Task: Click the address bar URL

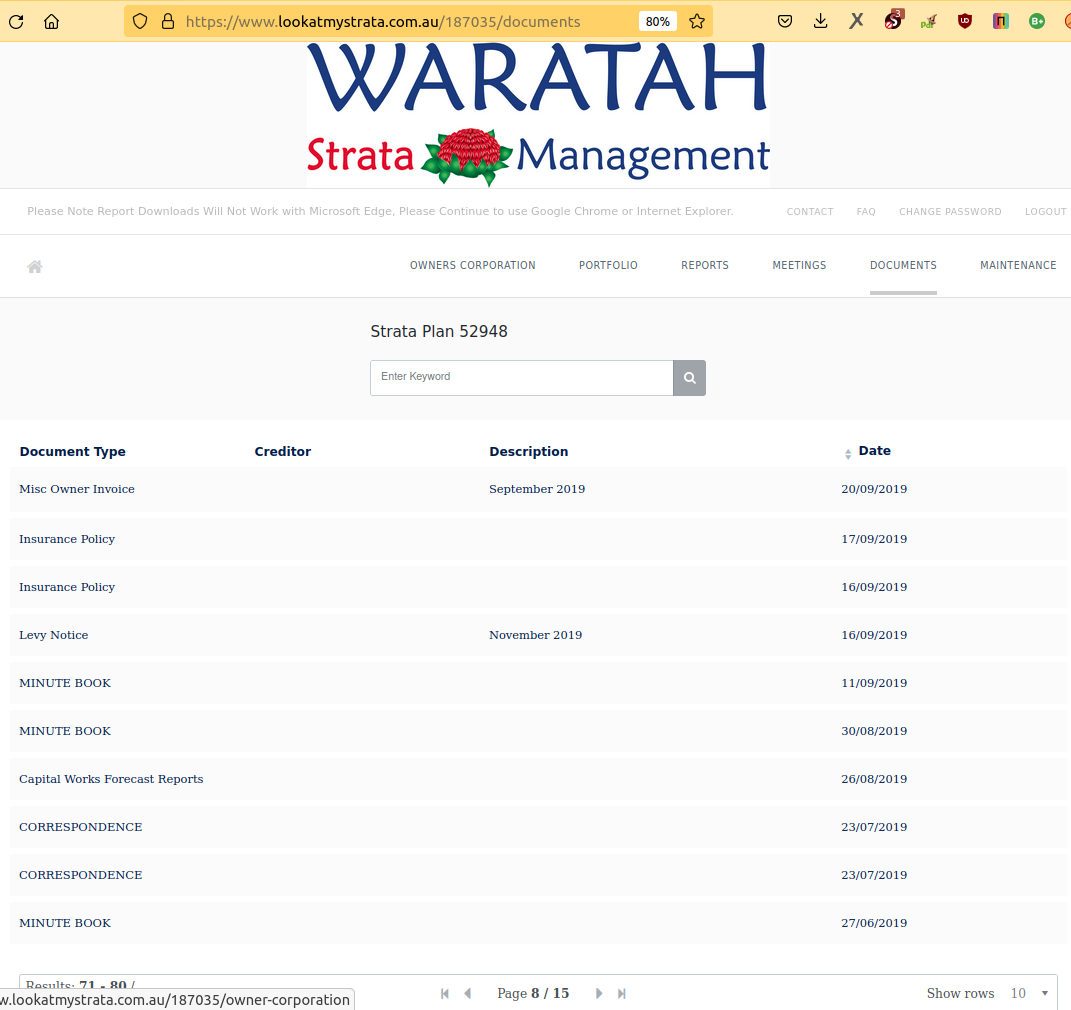Action: click(x=382, y=22)
